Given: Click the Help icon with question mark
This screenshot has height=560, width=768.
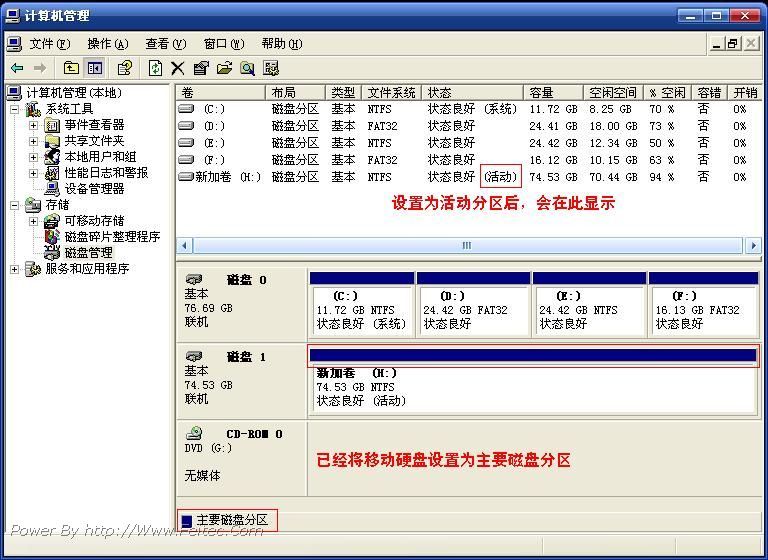Looking at the screenshot, I should click(x=125, y=68).
